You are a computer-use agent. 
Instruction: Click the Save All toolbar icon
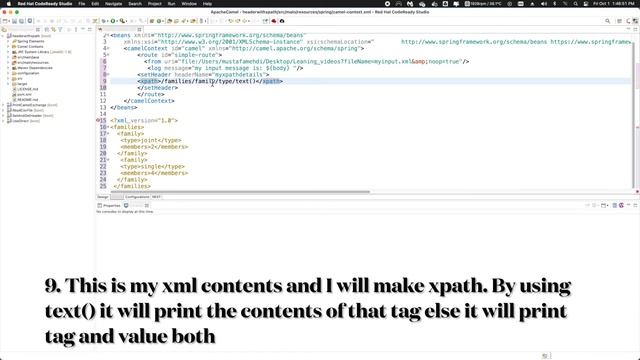coord(22,21)
